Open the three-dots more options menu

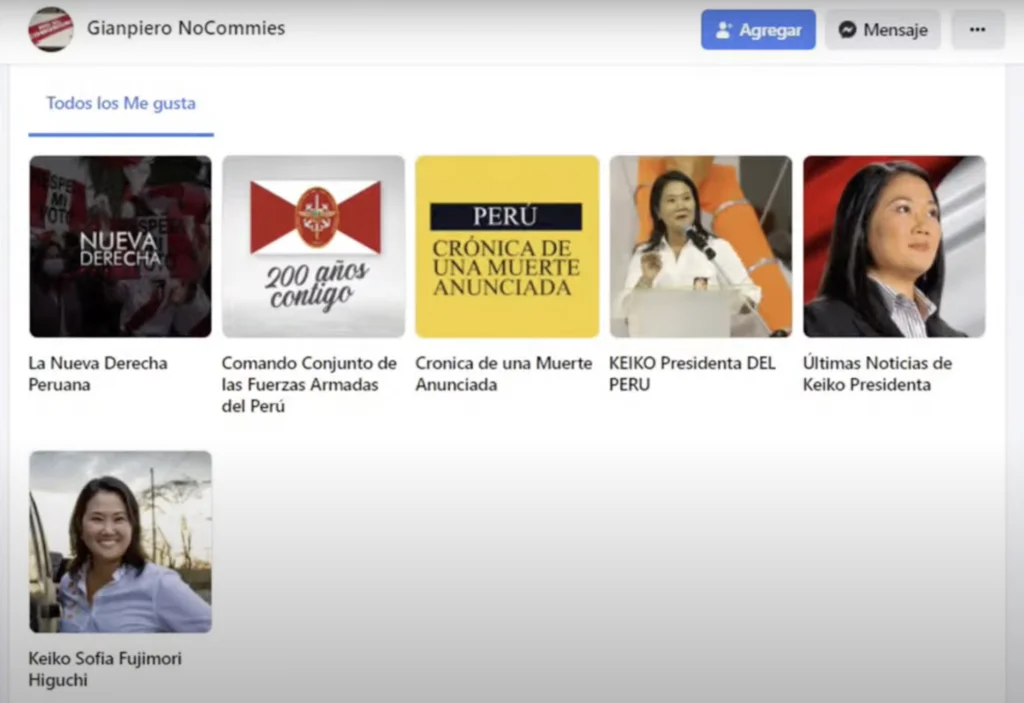point(978,29)
